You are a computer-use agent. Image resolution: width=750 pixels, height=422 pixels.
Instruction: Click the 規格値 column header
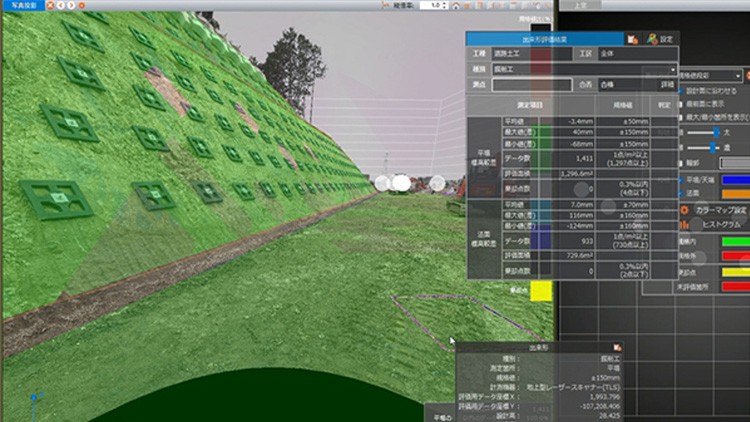[x=622, y=105]
